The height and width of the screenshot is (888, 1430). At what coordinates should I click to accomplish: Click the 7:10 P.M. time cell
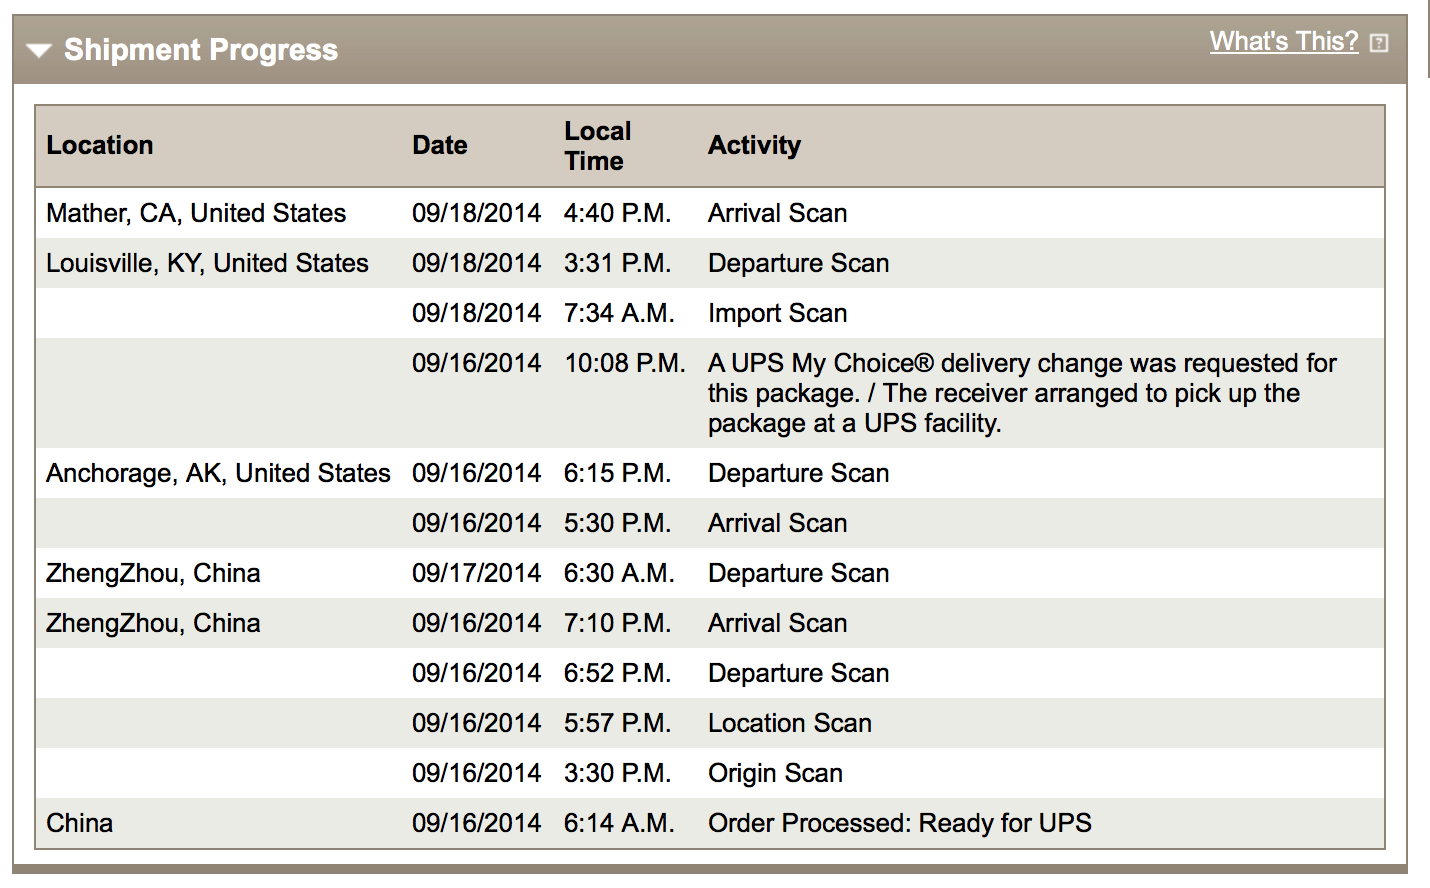pos(617,623)
